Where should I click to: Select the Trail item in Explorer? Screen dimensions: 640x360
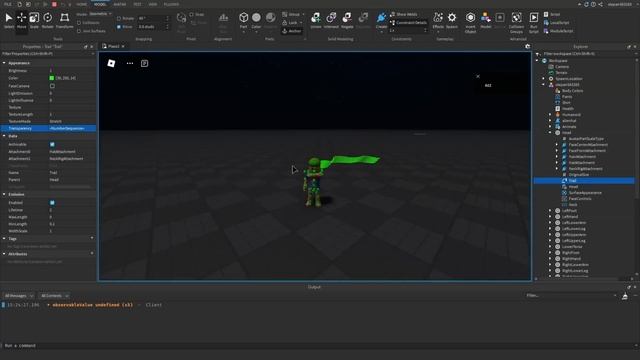[584, 180]
